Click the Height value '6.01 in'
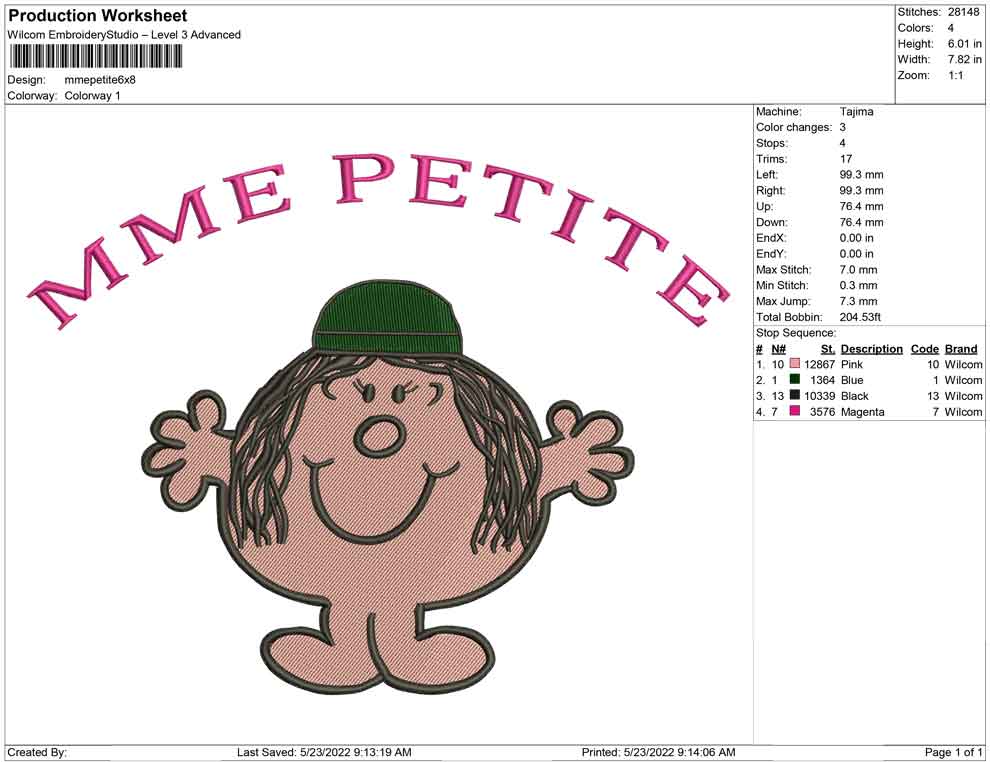990x762 pixels. [965, 44]
